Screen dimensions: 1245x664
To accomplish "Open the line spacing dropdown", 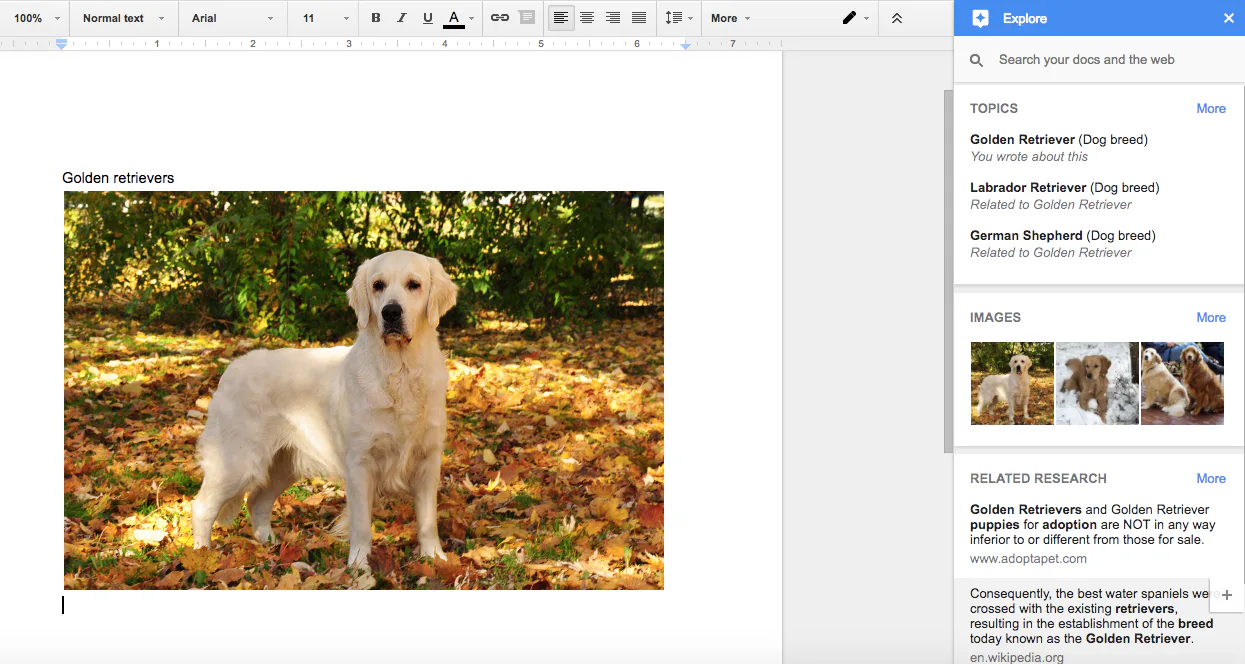I will 678,18.
